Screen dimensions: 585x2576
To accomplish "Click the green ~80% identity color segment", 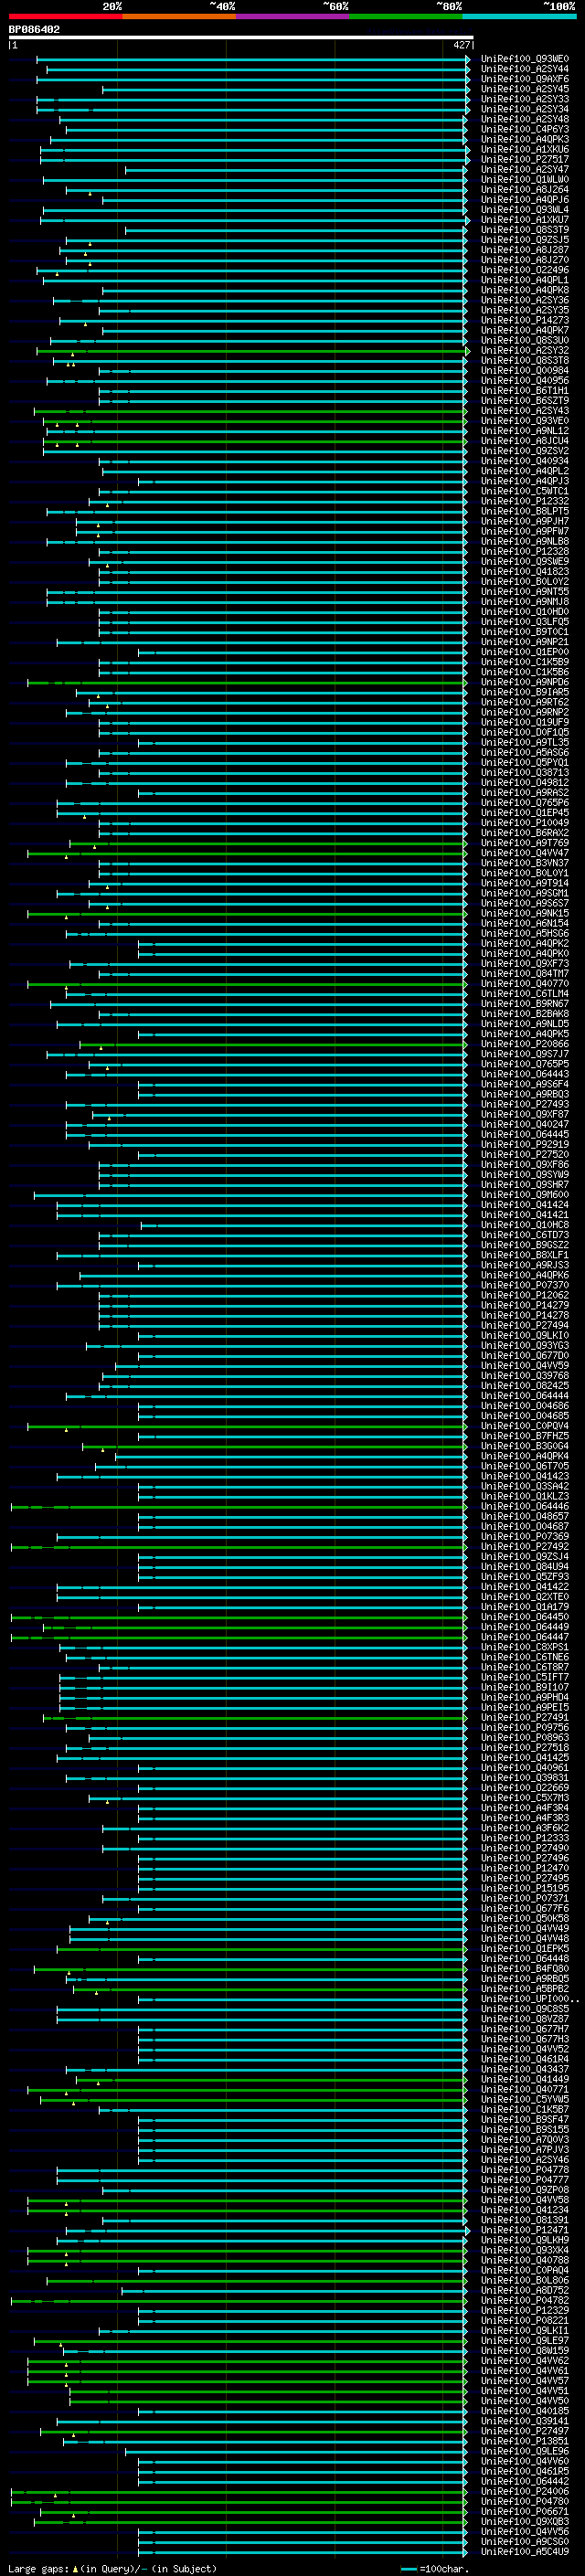I will tap(406, 16).
